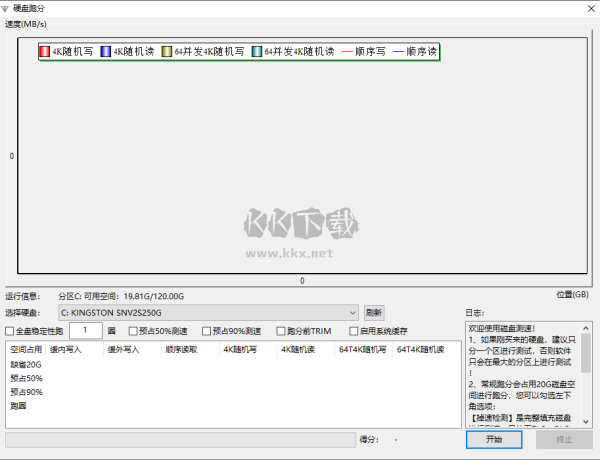The width and height of the screenshot is (600, 460).
Task: Click the log scrollbar up arrow
Action: pos(585,328)
